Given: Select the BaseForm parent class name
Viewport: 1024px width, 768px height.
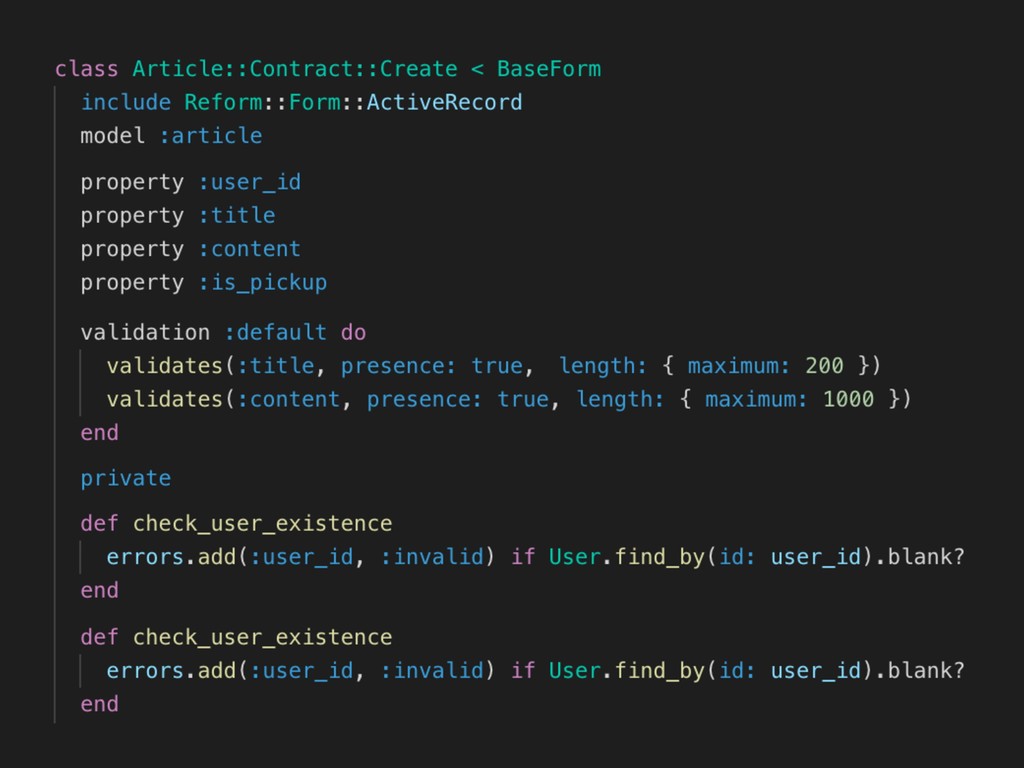Looking at the screenshot, I should pyautogui.click(x=549, y=69).
